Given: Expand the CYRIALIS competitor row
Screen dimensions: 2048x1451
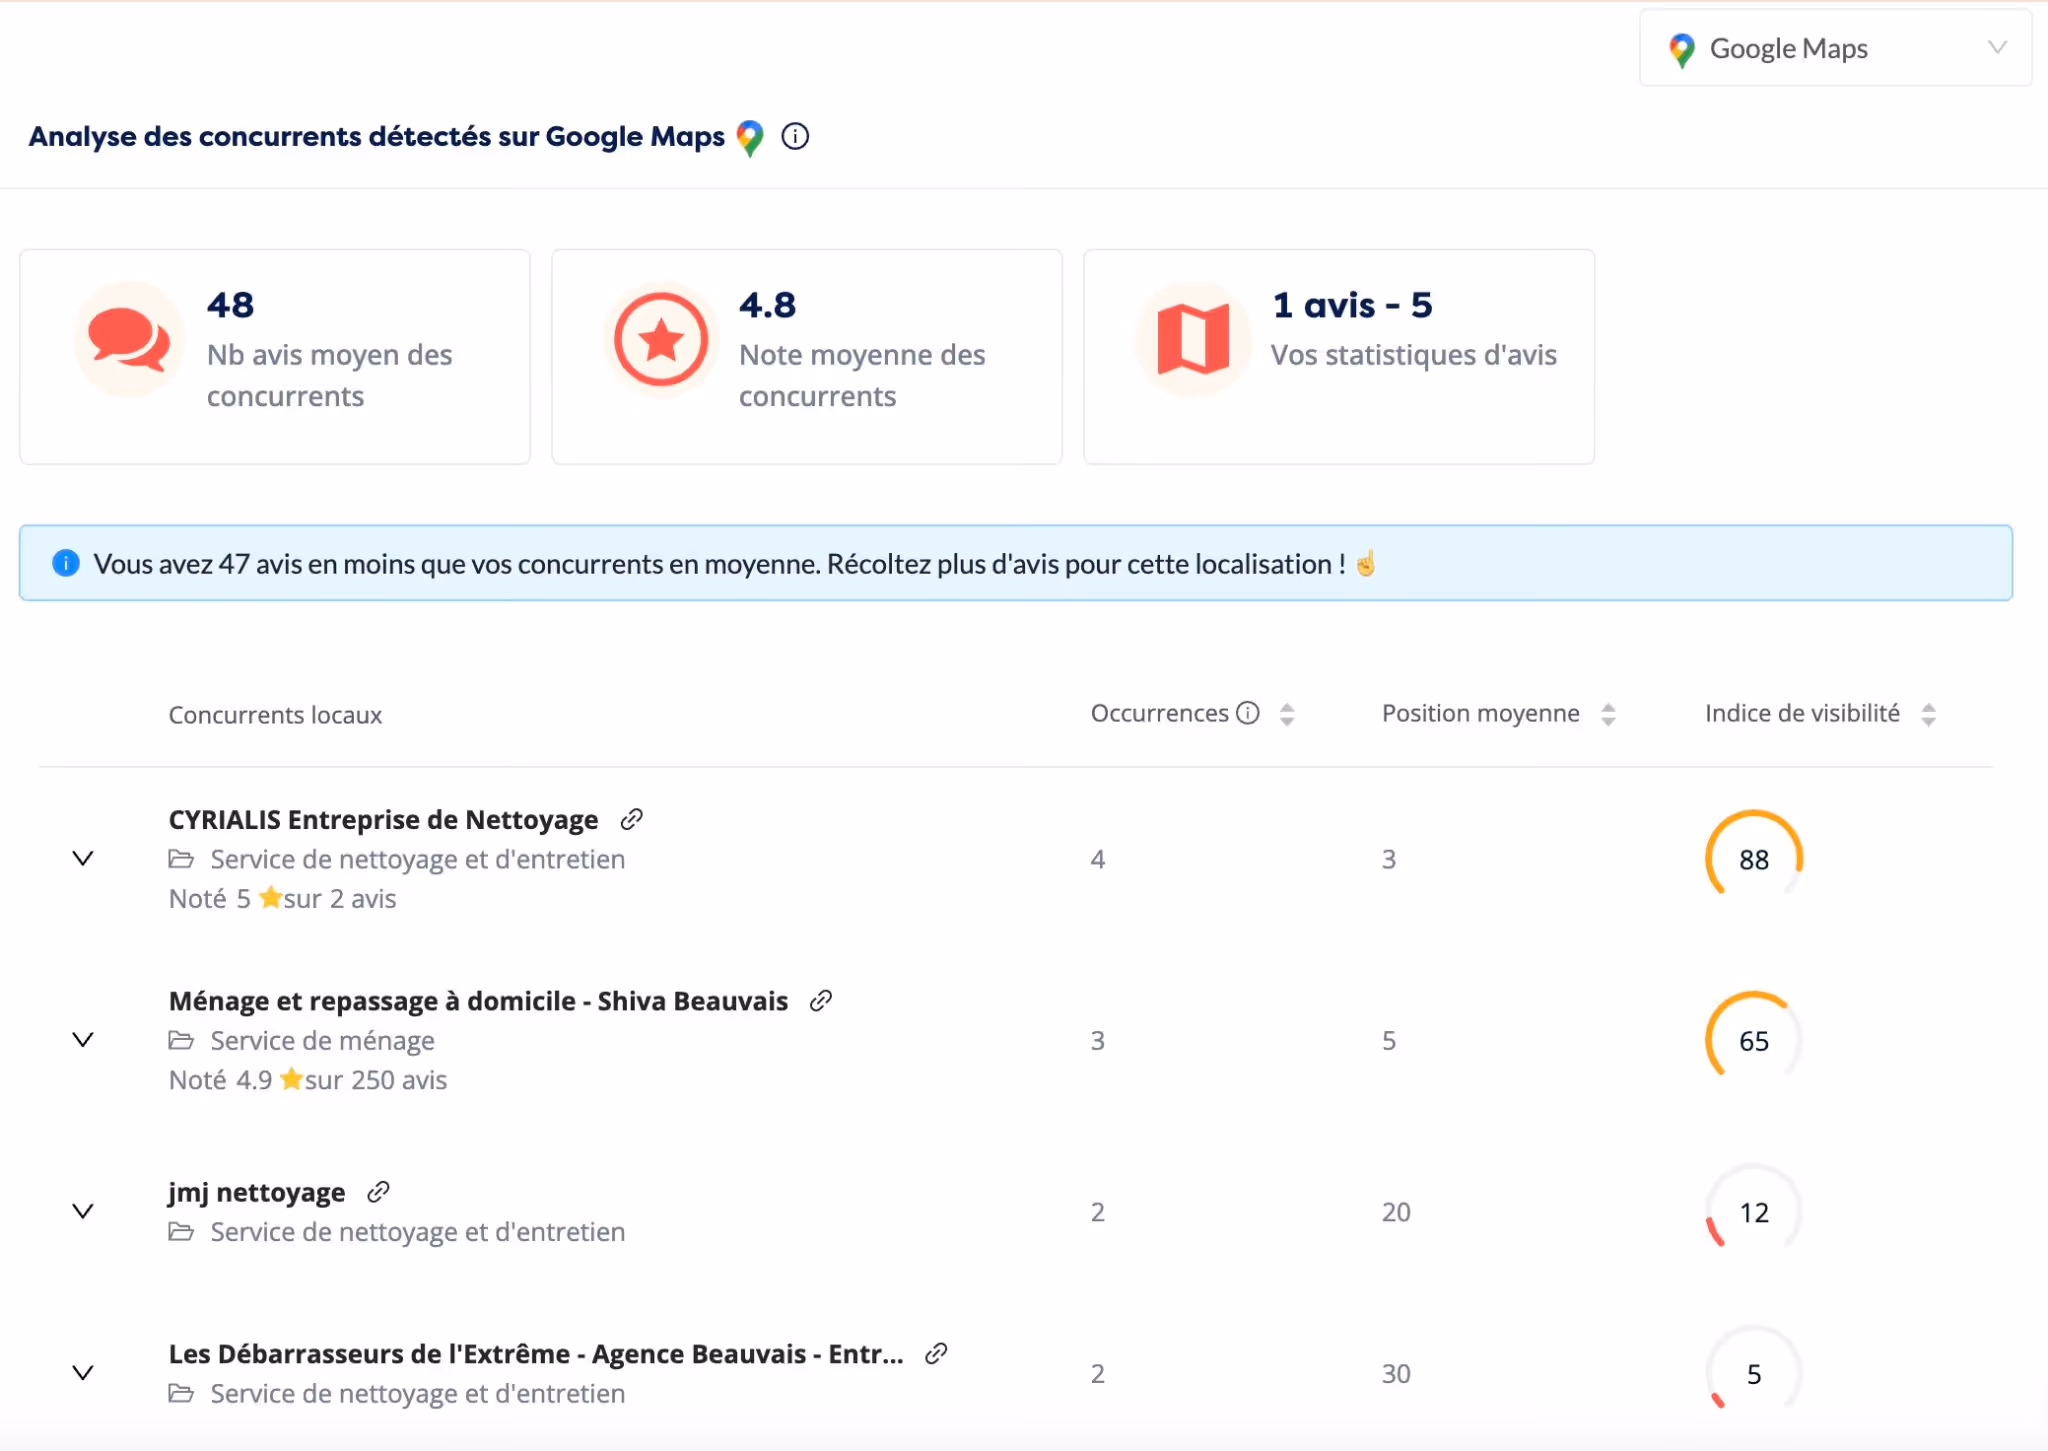Looking at the screenshot, I should click(x=83, y=858).
